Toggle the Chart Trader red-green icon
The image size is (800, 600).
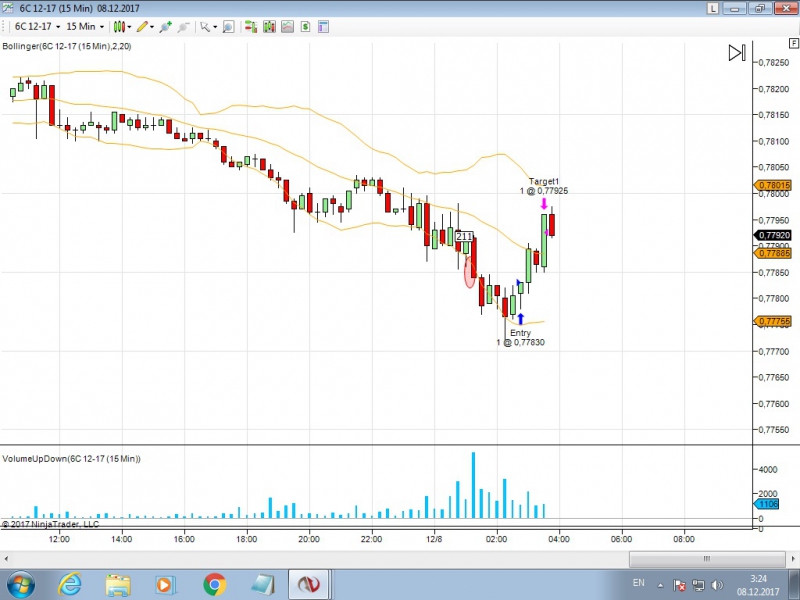coord(251,27)
